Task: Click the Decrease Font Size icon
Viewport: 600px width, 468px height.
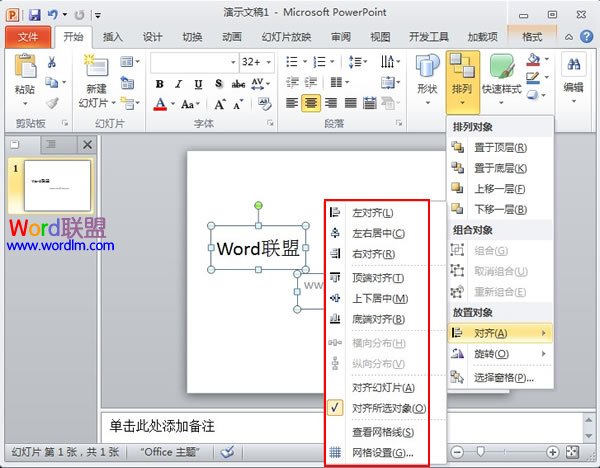Action: click(238, 104)
